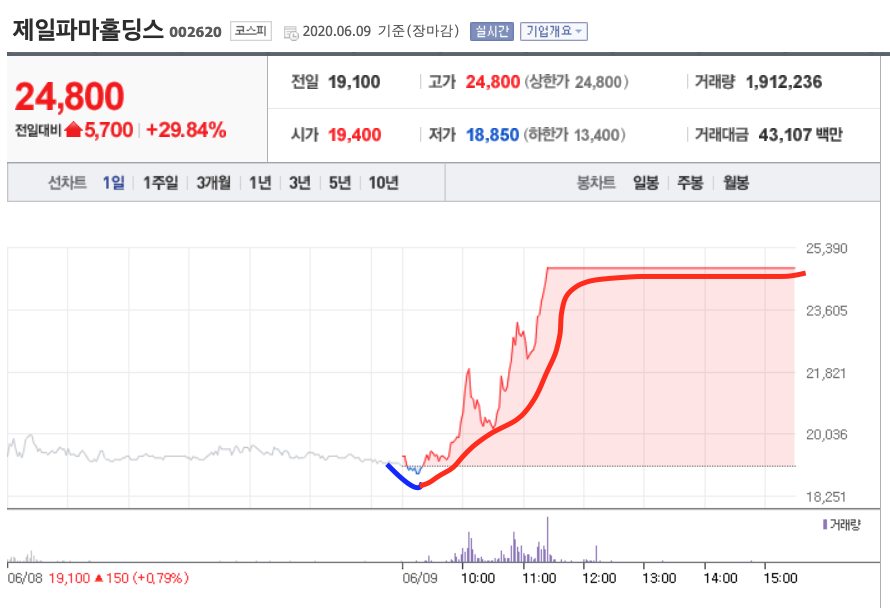Toggle the 실시간 real-time button
890x608 pixels.
click(492, 31)
